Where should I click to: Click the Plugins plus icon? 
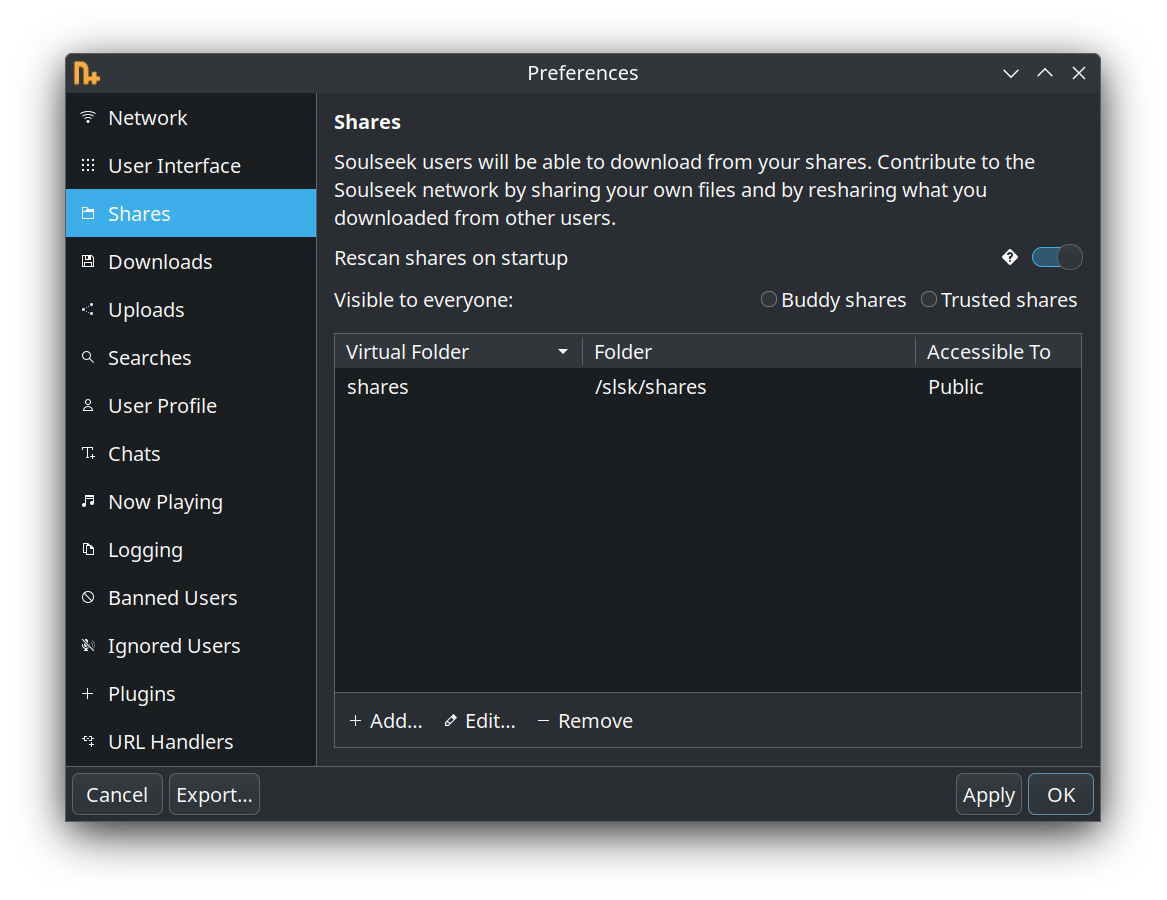88,693
